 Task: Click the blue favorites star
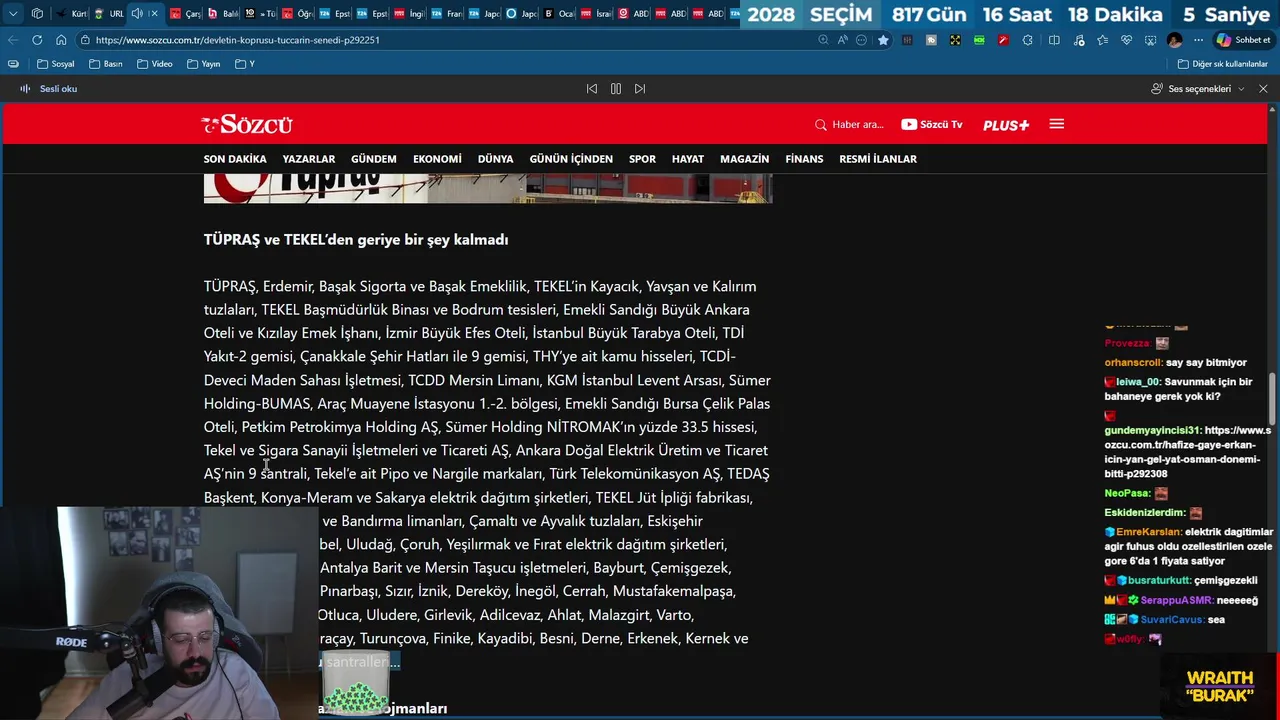(x=883, y=40)
